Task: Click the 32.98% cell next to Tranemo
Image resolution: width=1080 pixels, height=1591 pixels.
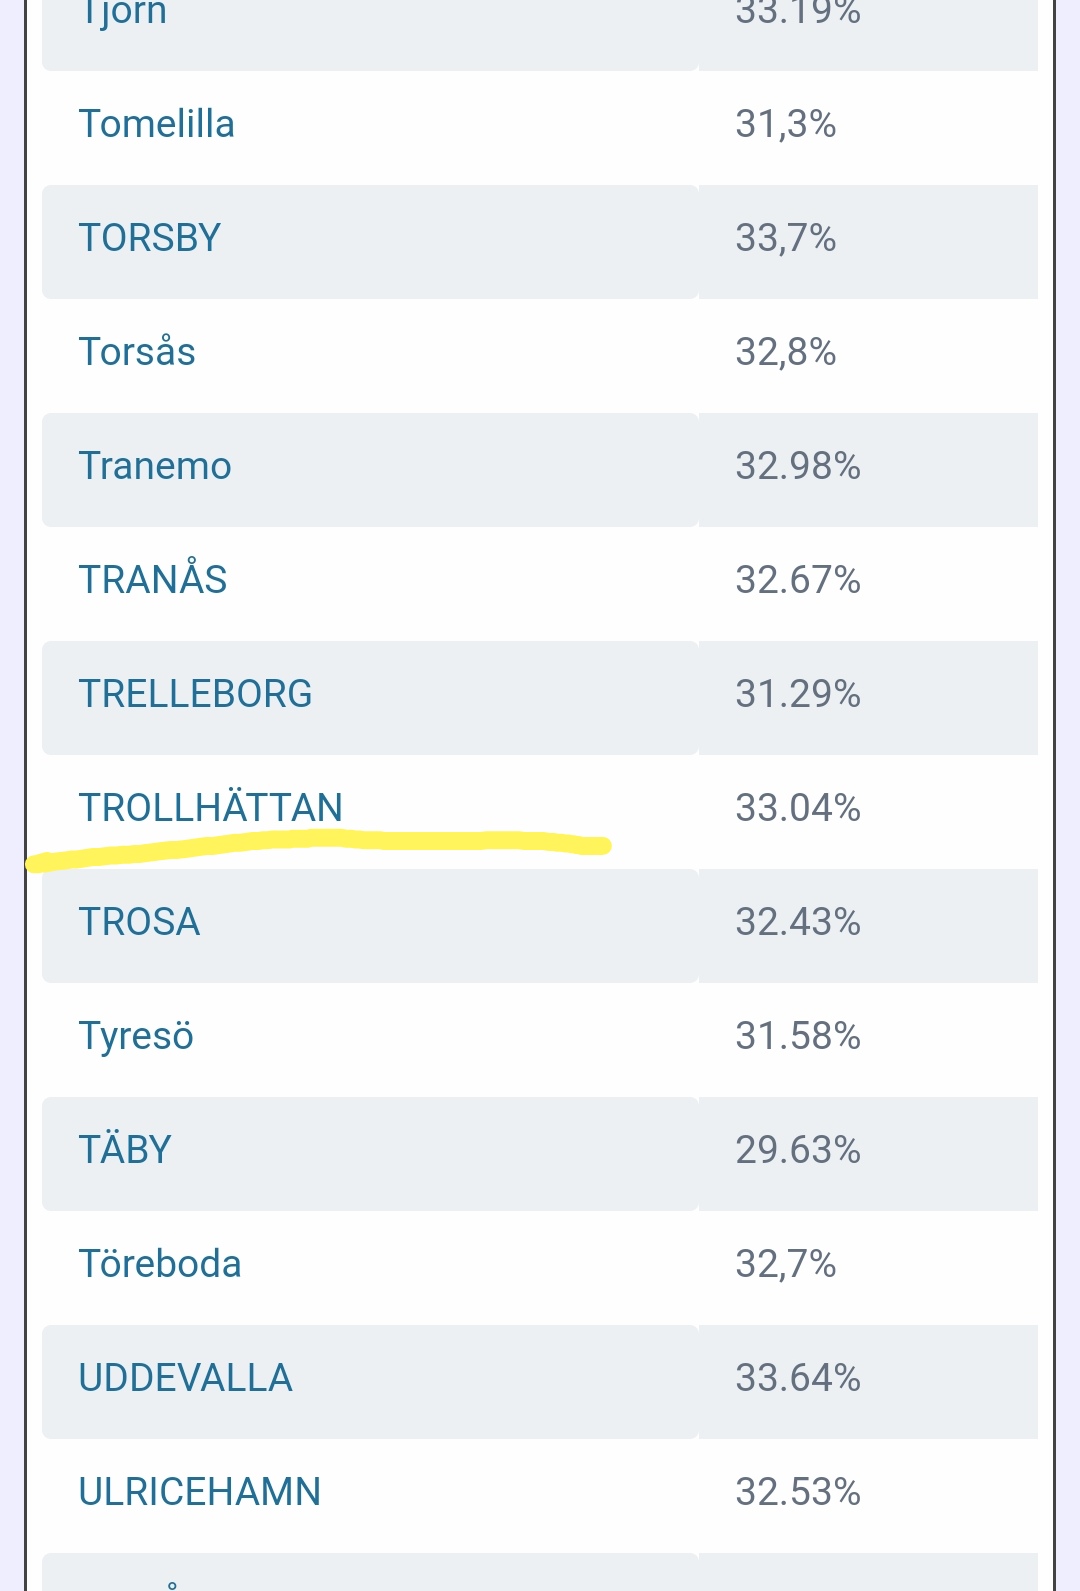Action: pos(798,466)
